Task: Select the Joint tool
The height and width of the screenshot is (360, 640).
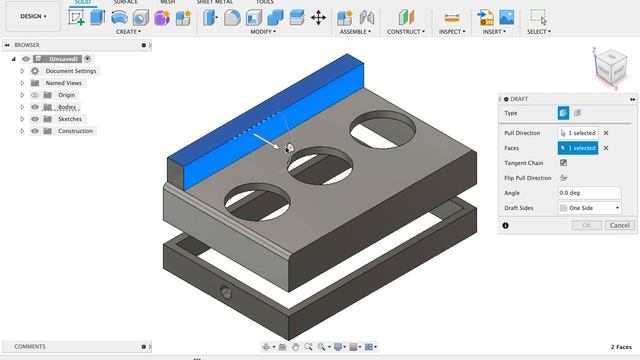Action: pos(367,18)
